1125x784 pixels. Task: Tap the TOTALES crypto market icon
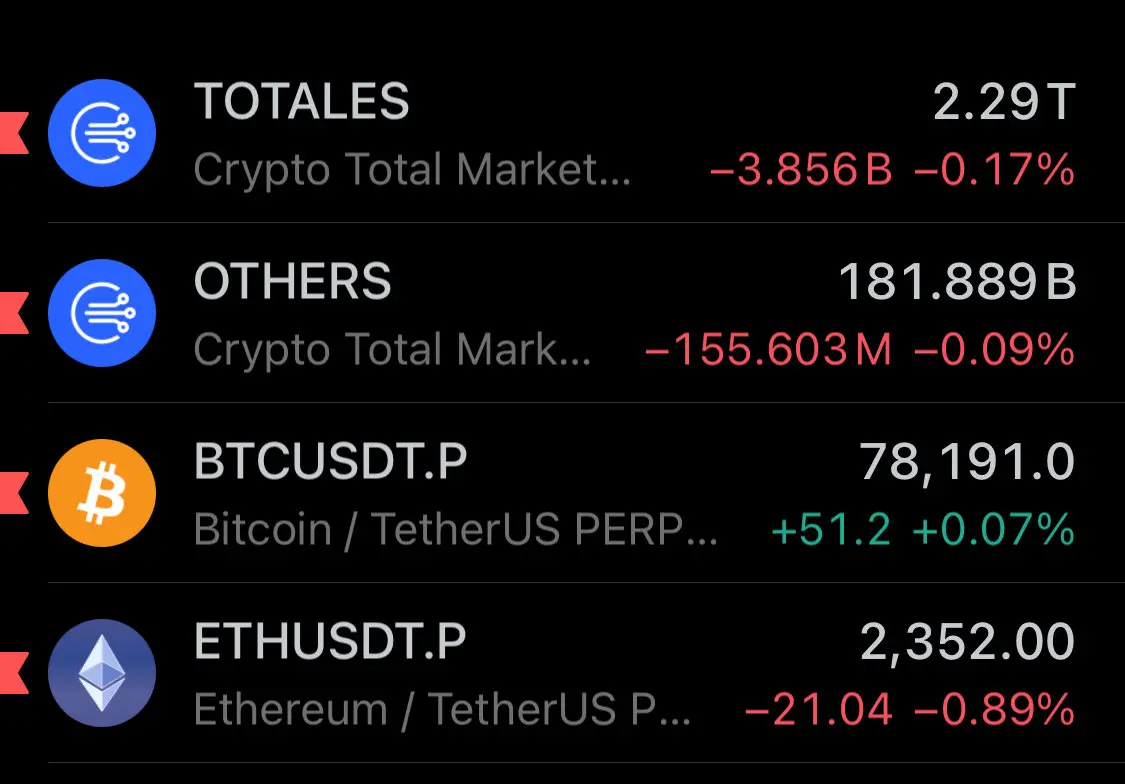click(102, 133)
